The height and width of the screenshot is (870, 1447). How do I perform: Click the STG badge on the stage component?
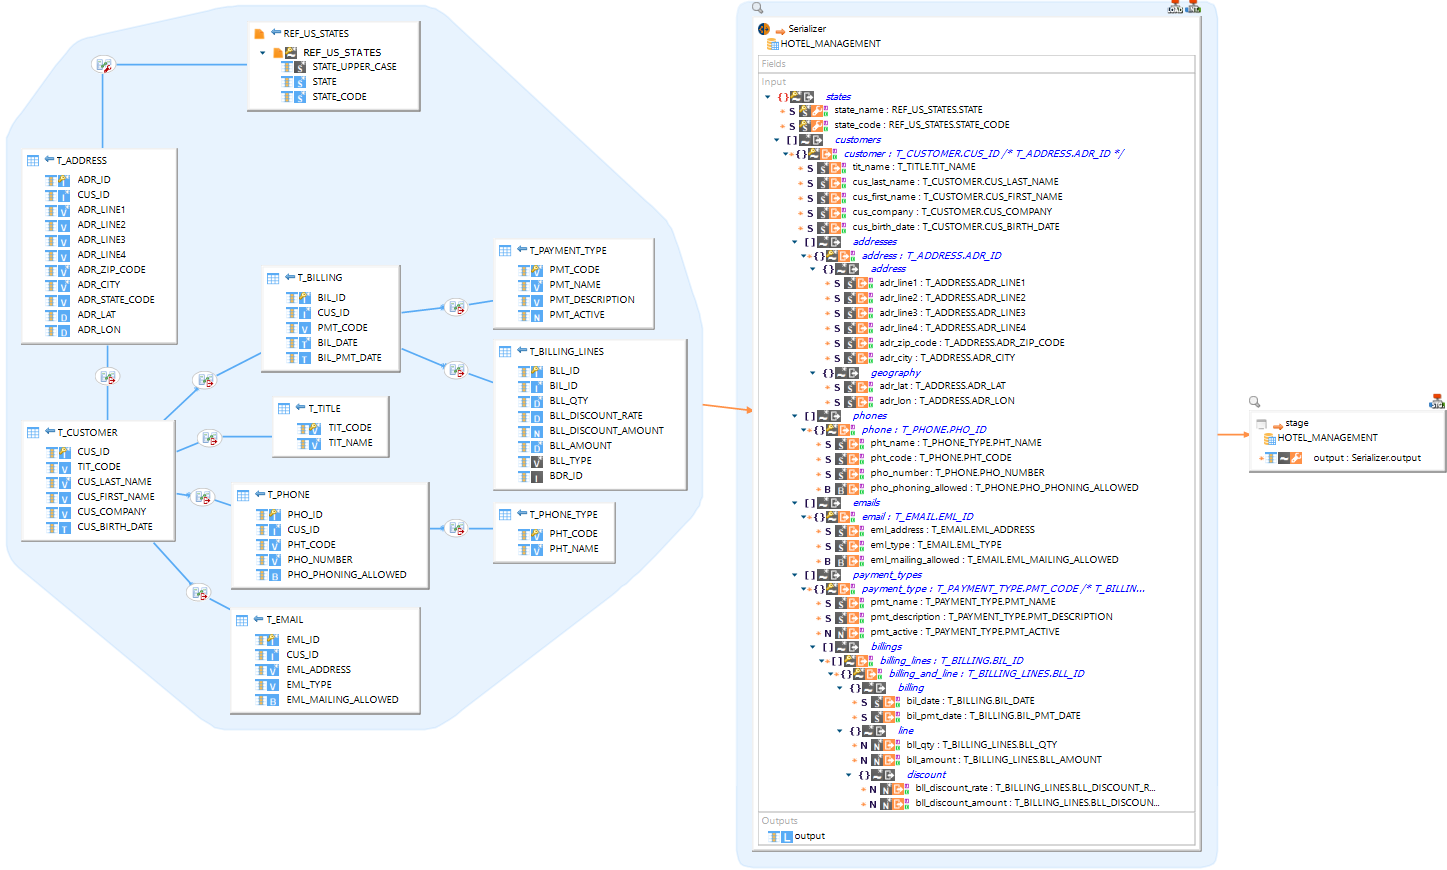tap(1437, 404)
